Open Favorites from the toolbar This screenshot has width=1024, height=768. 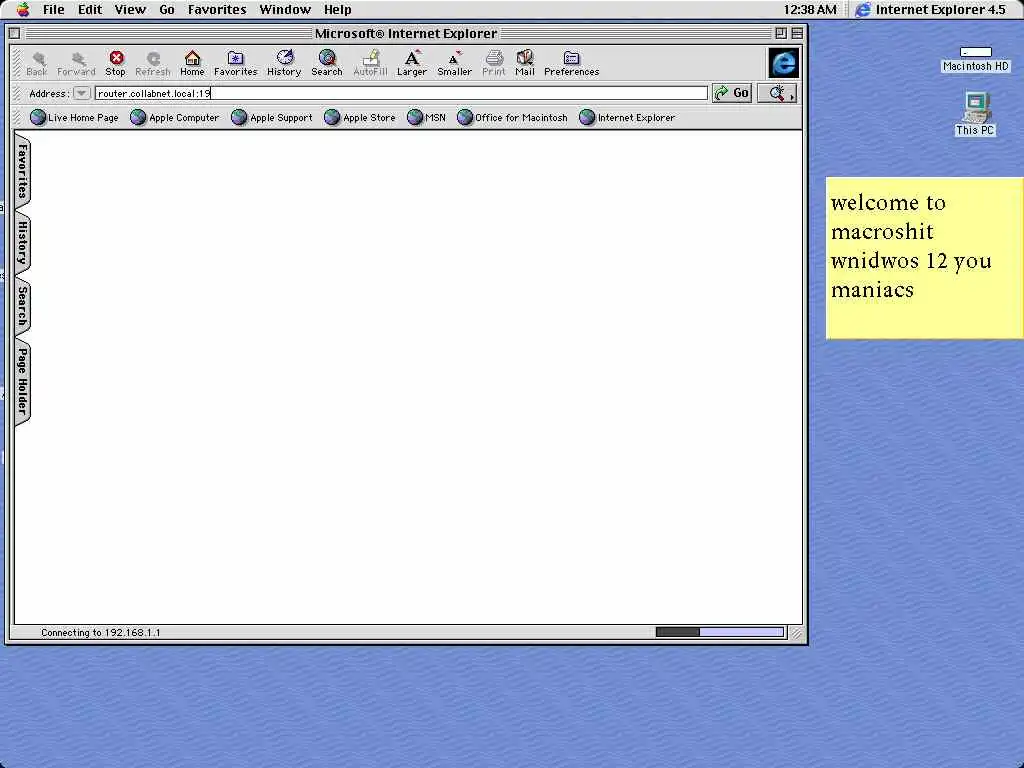click(x=236, y=63)
